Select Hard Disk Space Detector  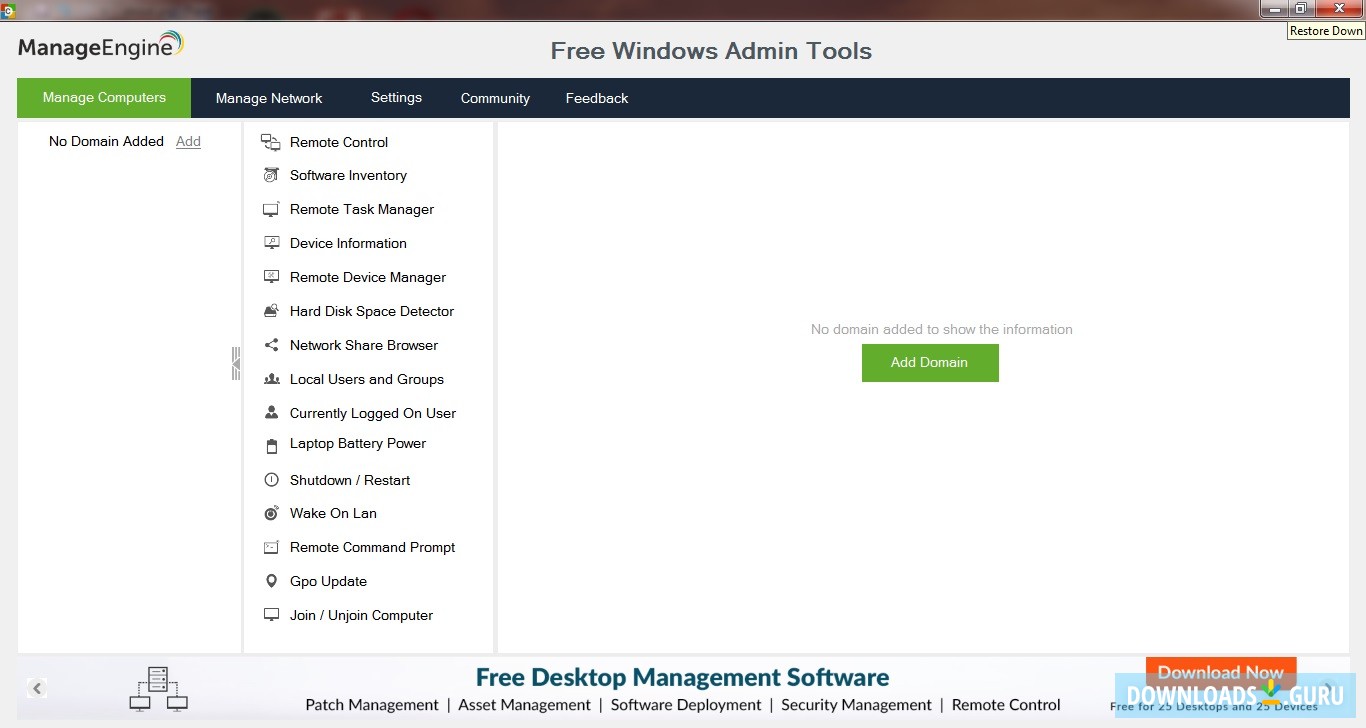coord(372,311)
